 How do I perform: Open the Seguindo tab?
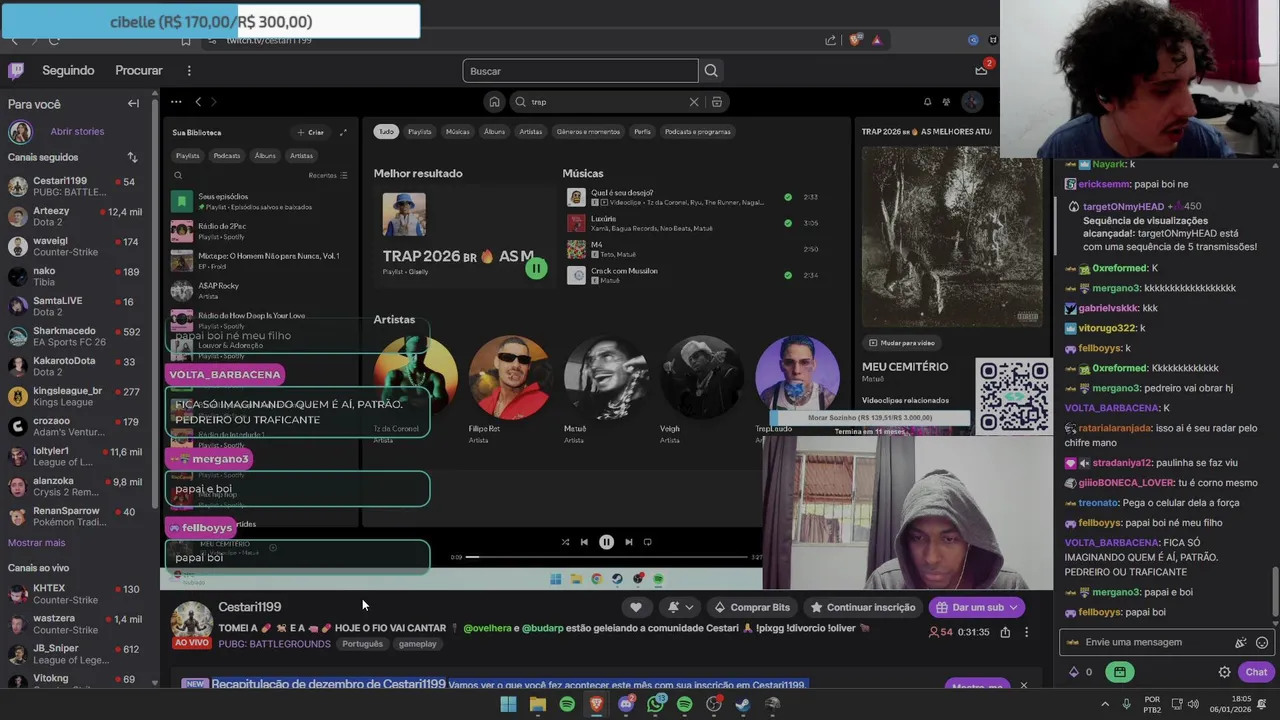tap(68, 71)
